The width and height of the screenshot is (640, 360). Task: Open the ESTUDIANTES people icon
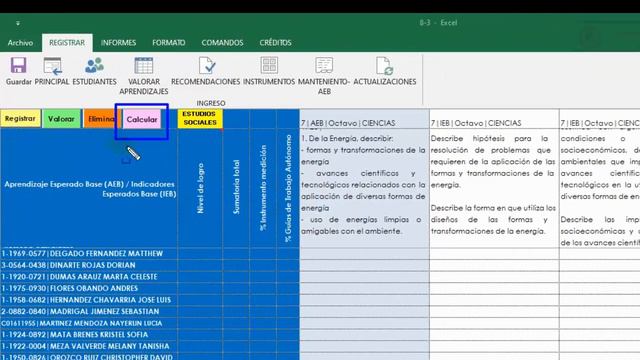(94, 66)
